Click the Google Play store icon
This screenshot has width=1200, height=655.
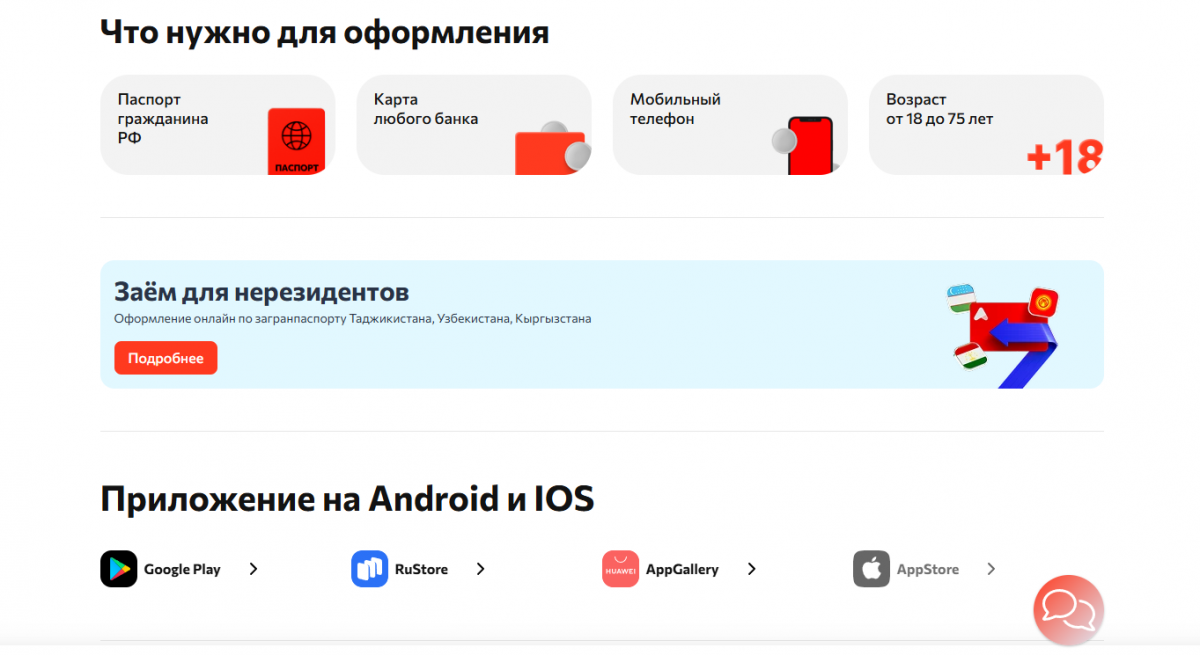[119, 569]
